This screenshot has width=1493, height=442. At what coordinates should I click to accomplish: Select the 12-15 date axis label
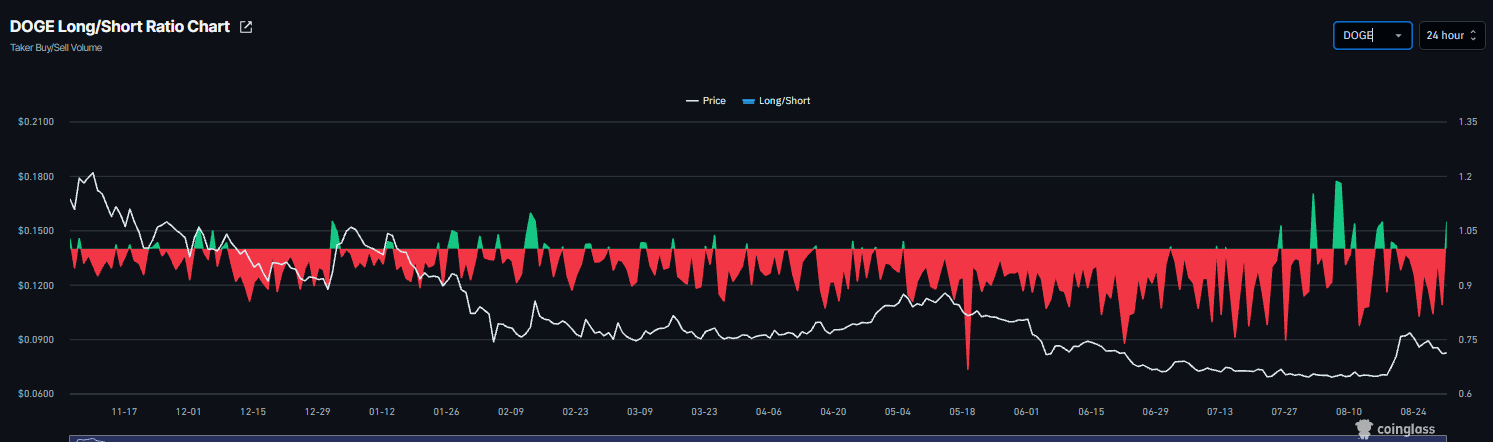pyautogui.click(x=253, y=411)
